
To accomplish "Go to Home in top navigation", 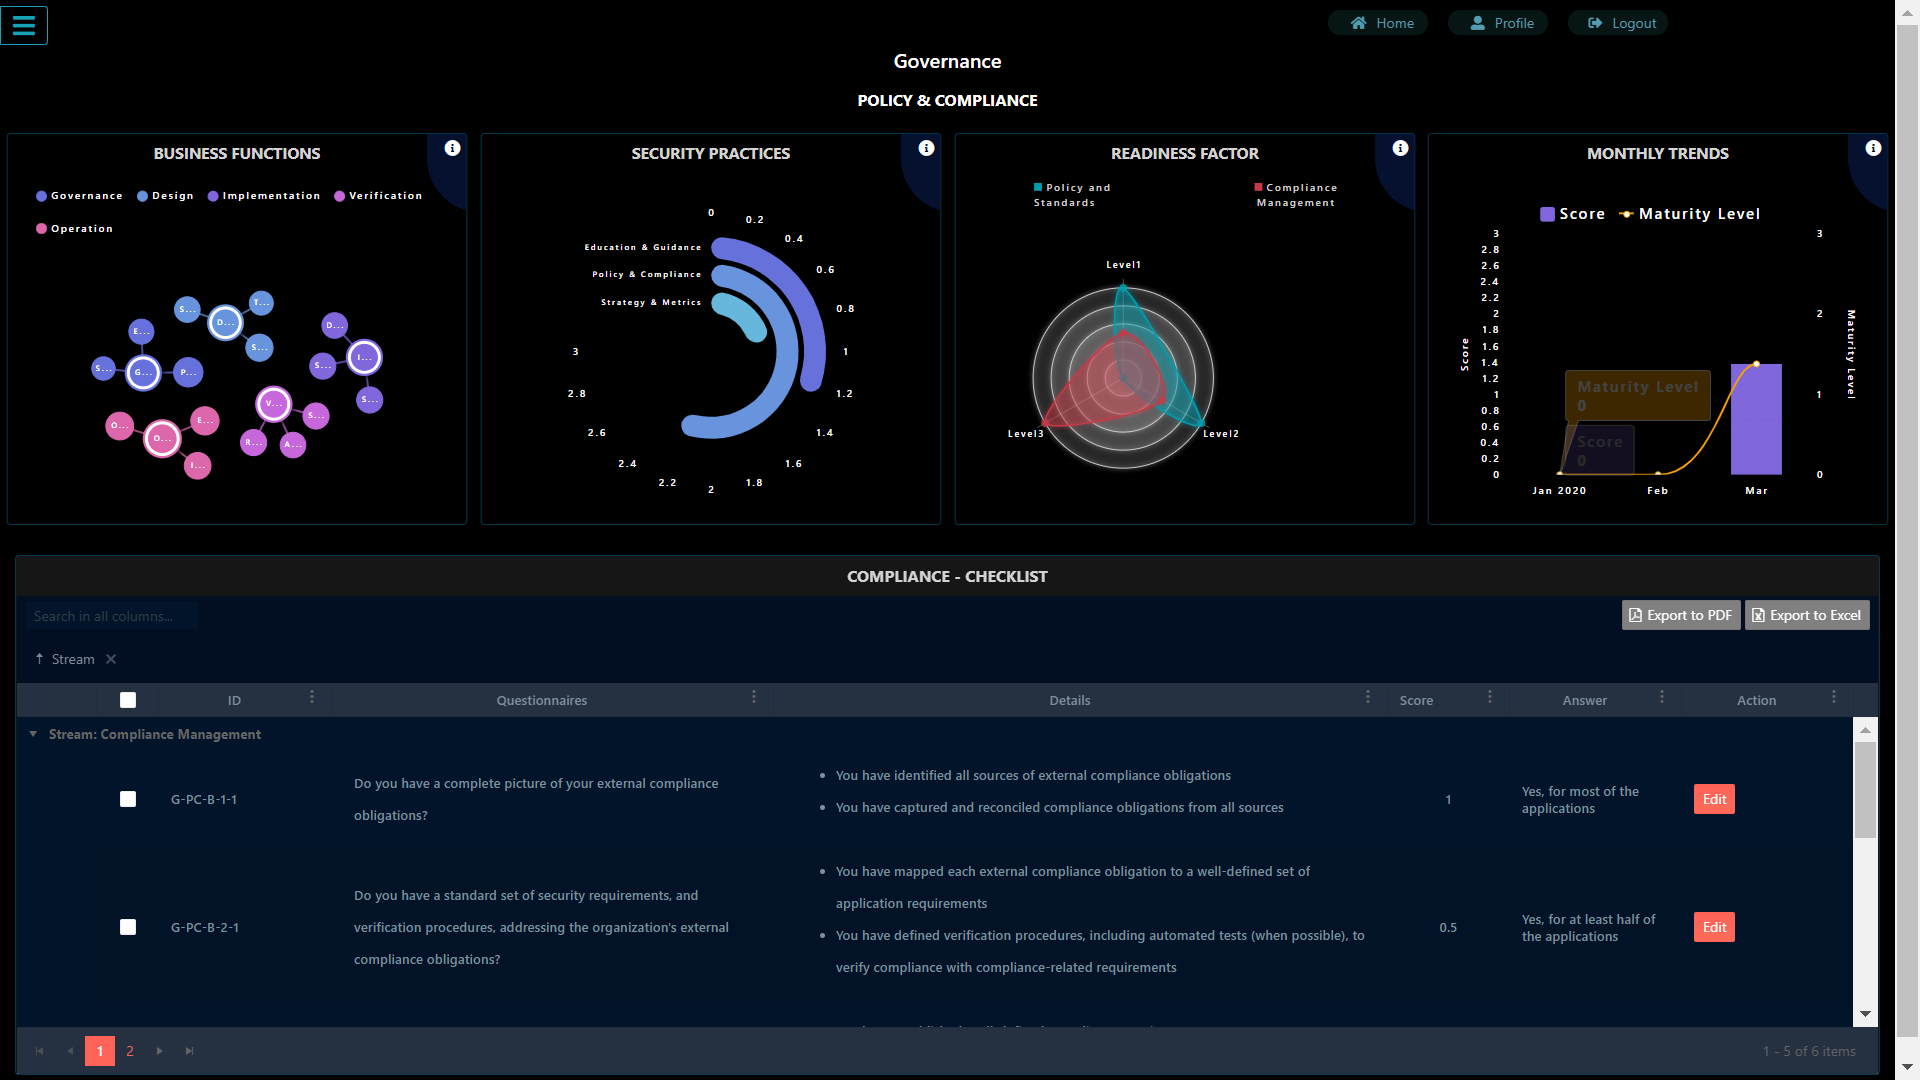I will tap(1378, 23).
